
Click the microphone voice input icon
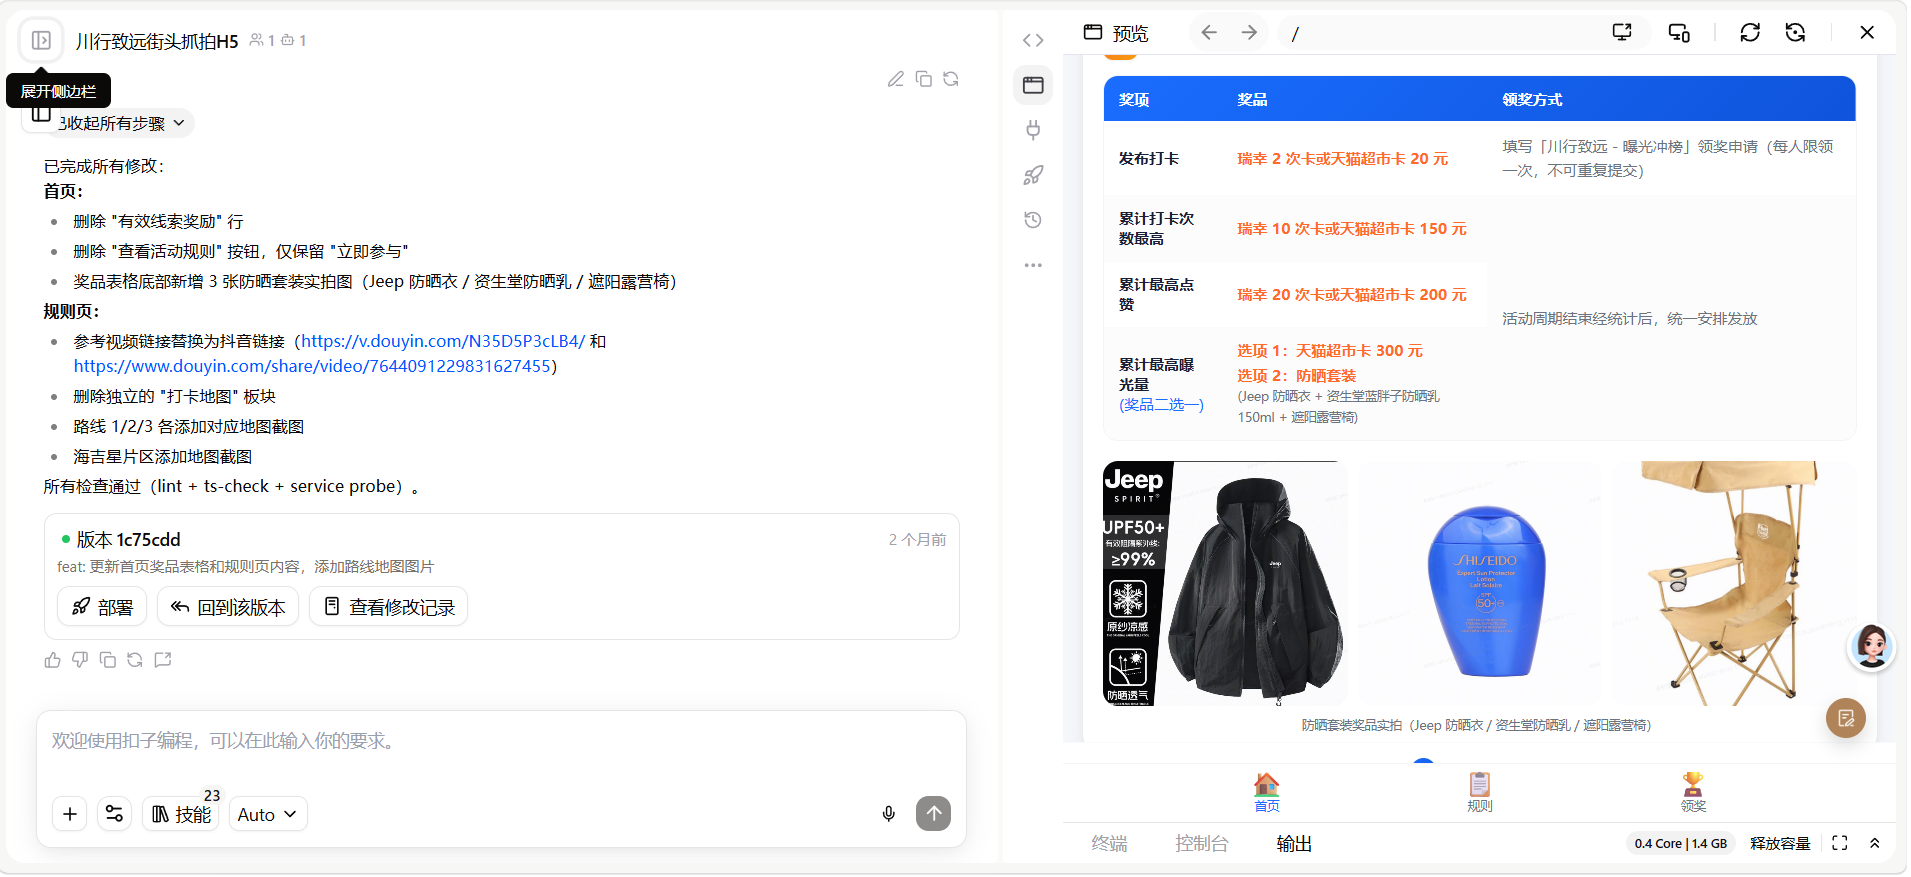889,814
